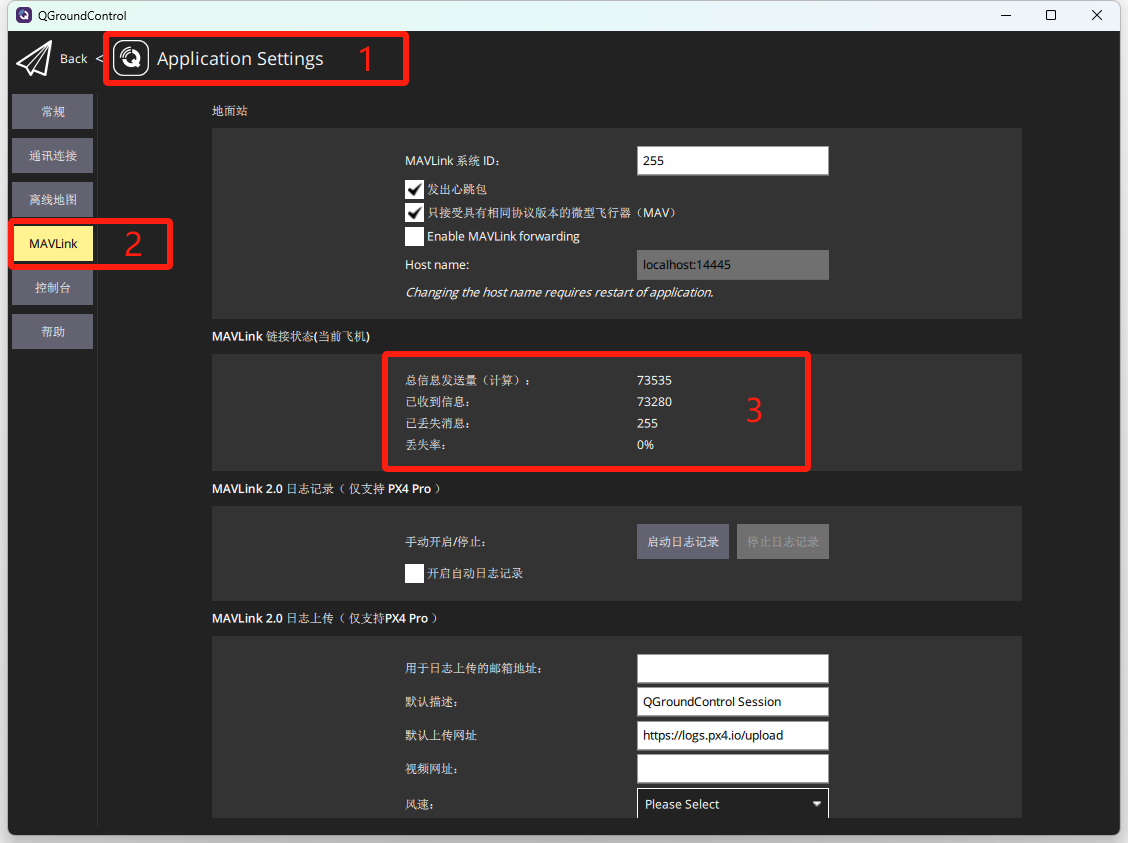The width and height of the screenshot is (1128, 843).
Task: Open the 通讯连接 settings tab
Action: point(53,155)
